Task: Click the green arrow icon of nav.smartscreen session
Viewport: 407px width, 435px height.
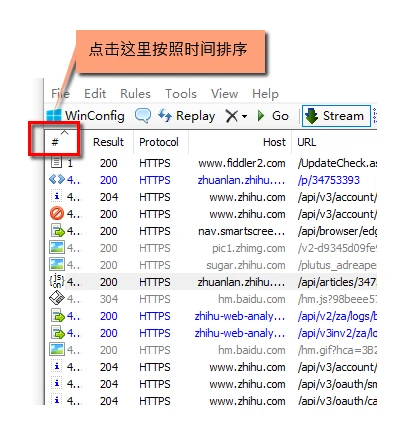Action: (x=57, y=231)
